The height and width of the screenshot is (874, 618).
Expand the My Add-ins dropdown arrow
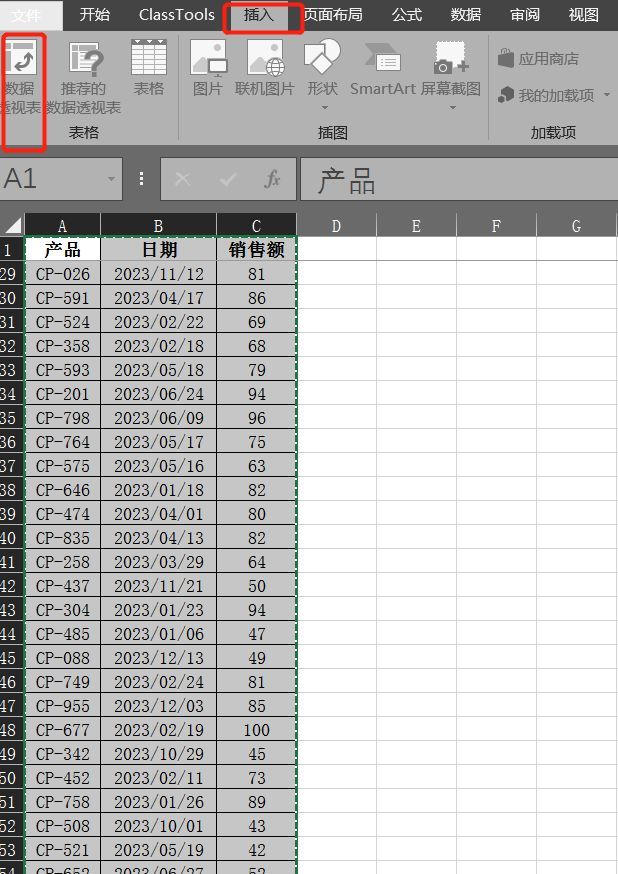pyautogui.click(x=607, y=95)
